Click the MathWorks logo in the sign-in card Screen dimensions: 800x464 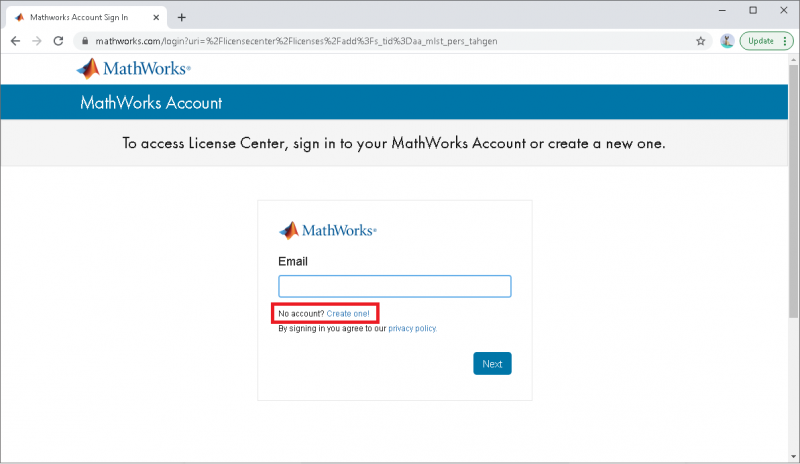328,230
